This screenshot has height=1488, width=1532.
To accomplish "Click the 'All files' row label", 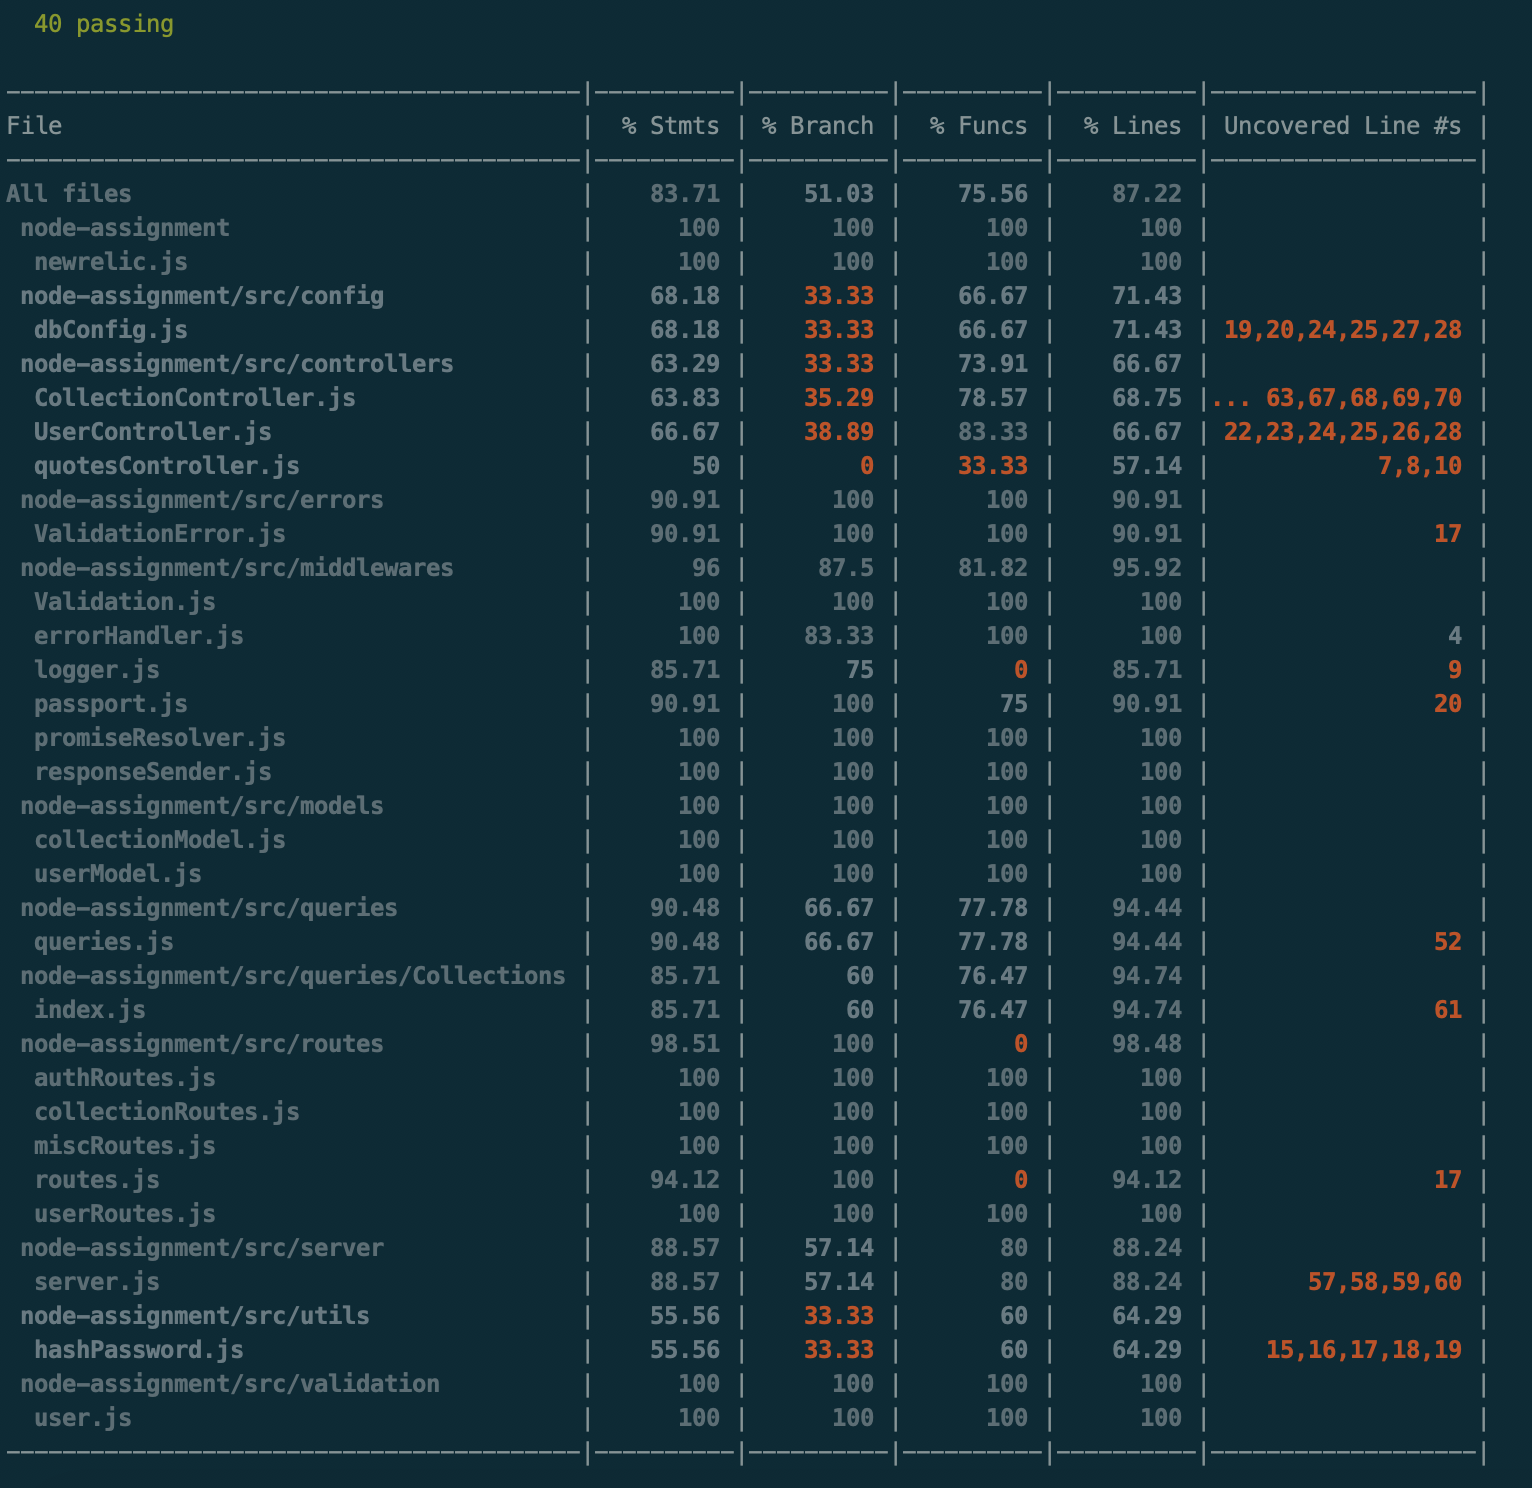I will (x=69, y=194).
